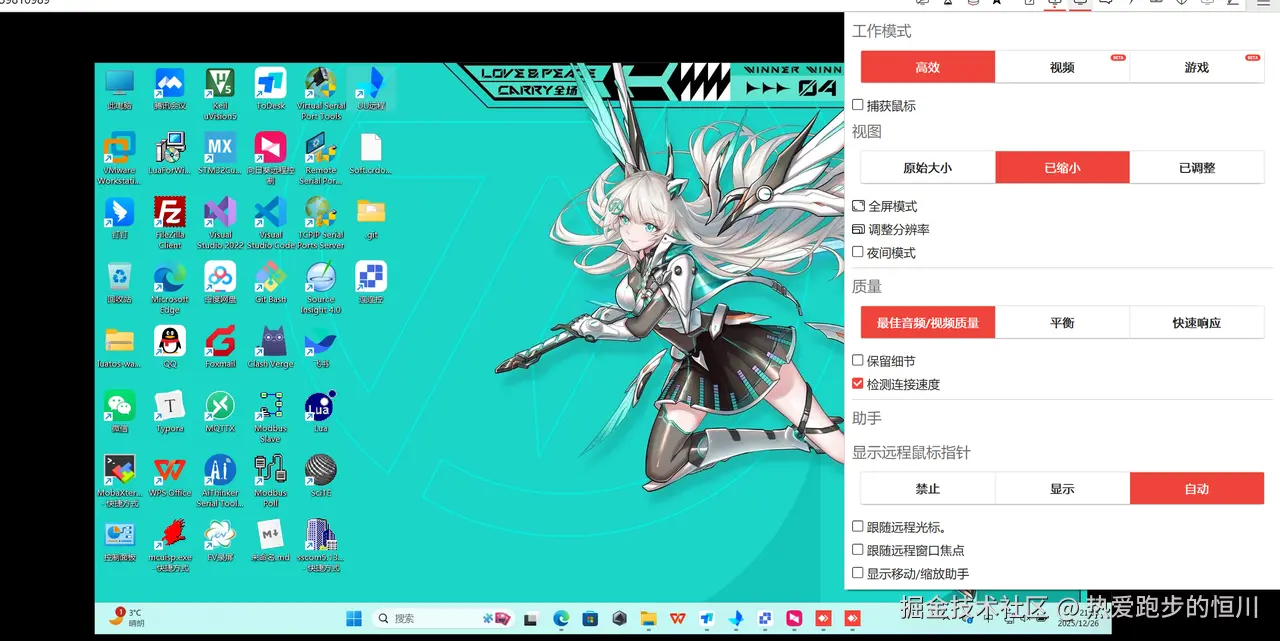Select the 已缩小 view option

coord(1062,167)
